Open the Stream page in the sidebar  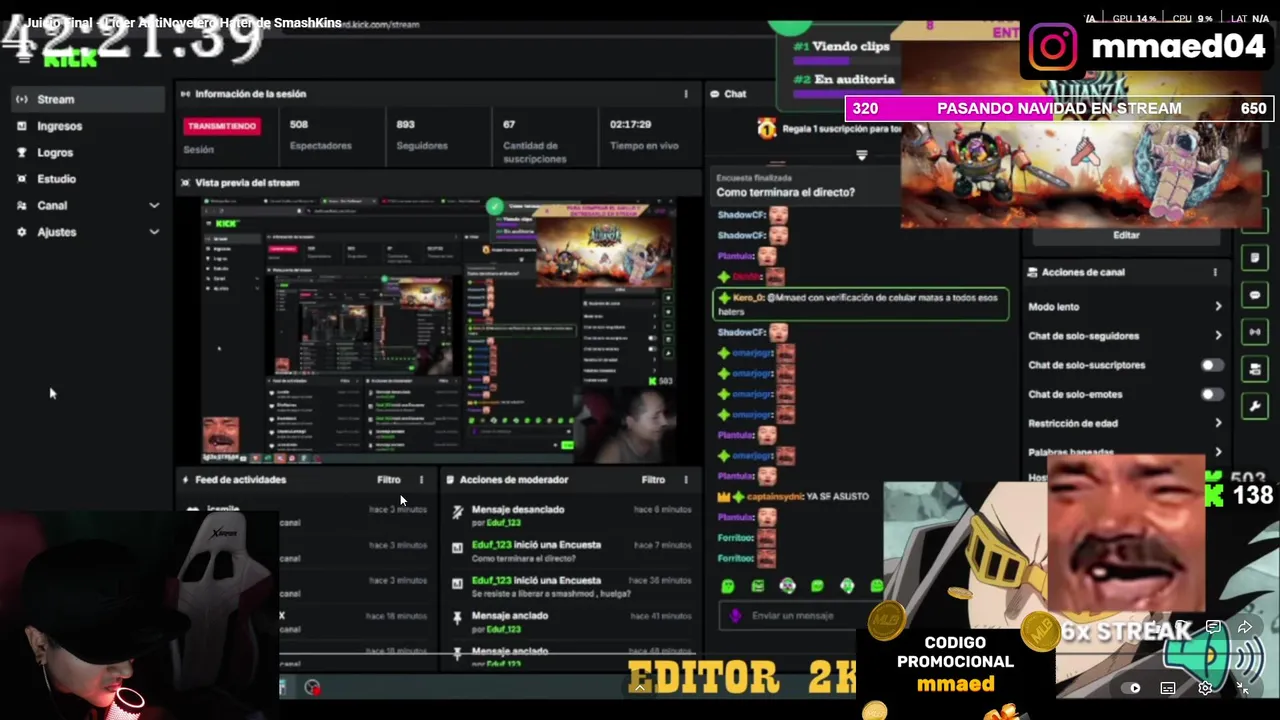(x=88, y=99)
